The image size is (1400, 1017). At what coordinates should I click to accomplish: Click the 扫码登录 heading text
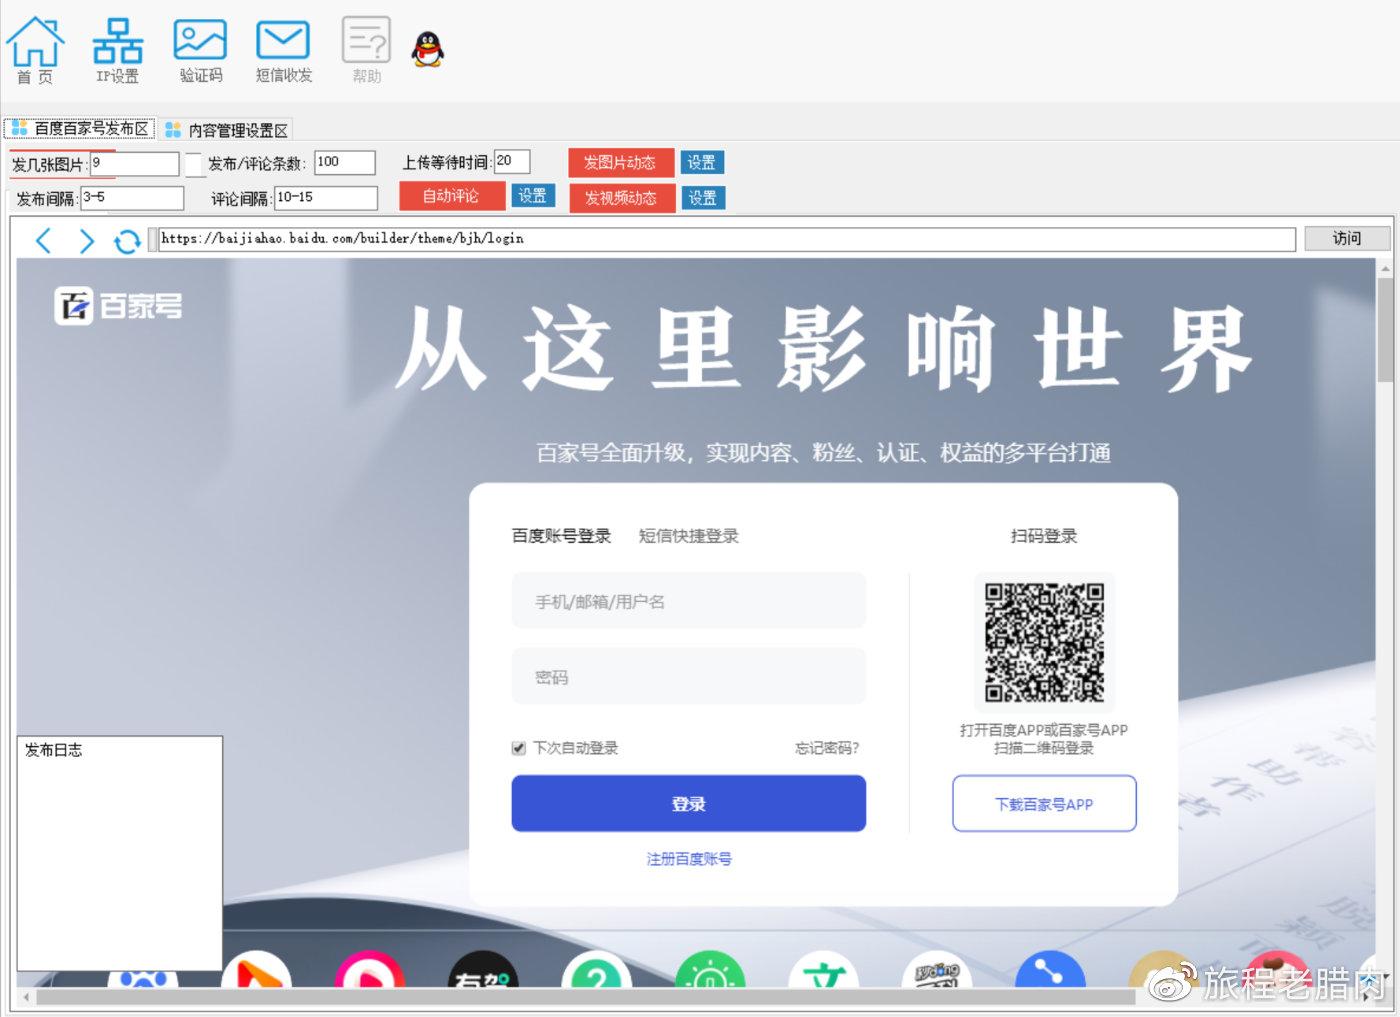coord(1044,536)
